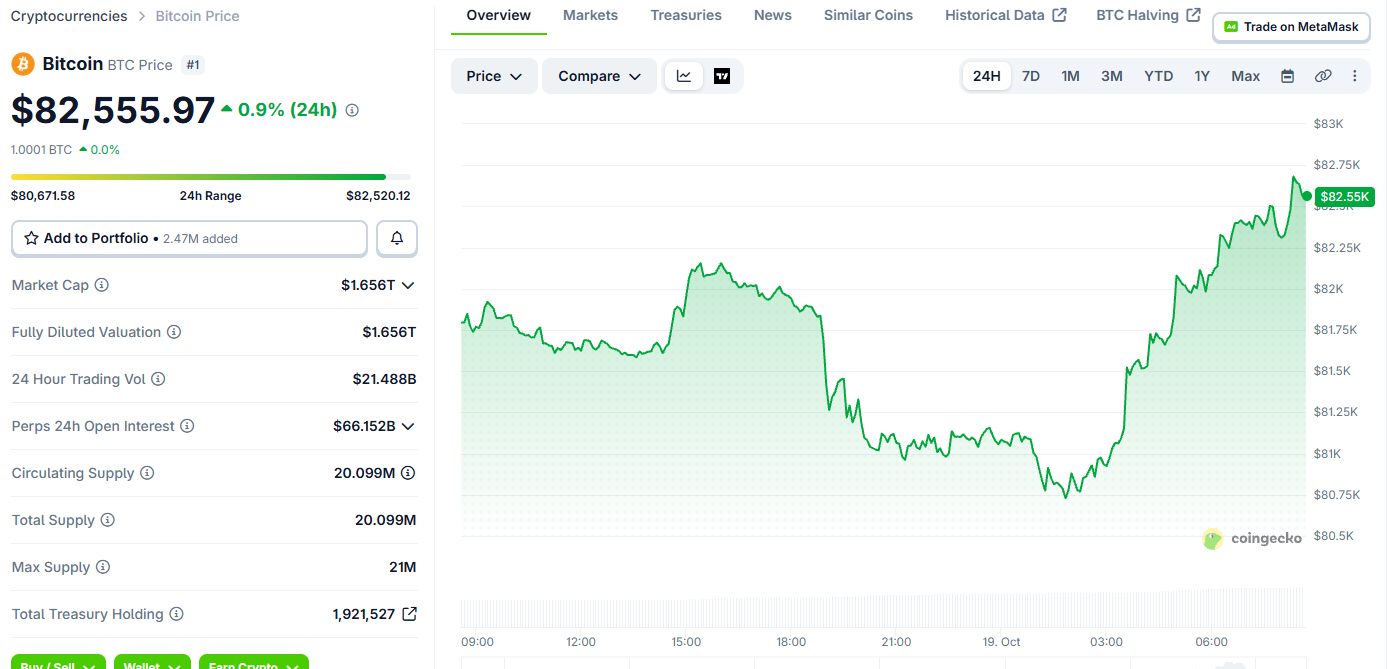1387x669 pixels.
Task: Click Market Cap info icon
Action: click(101, 285)
